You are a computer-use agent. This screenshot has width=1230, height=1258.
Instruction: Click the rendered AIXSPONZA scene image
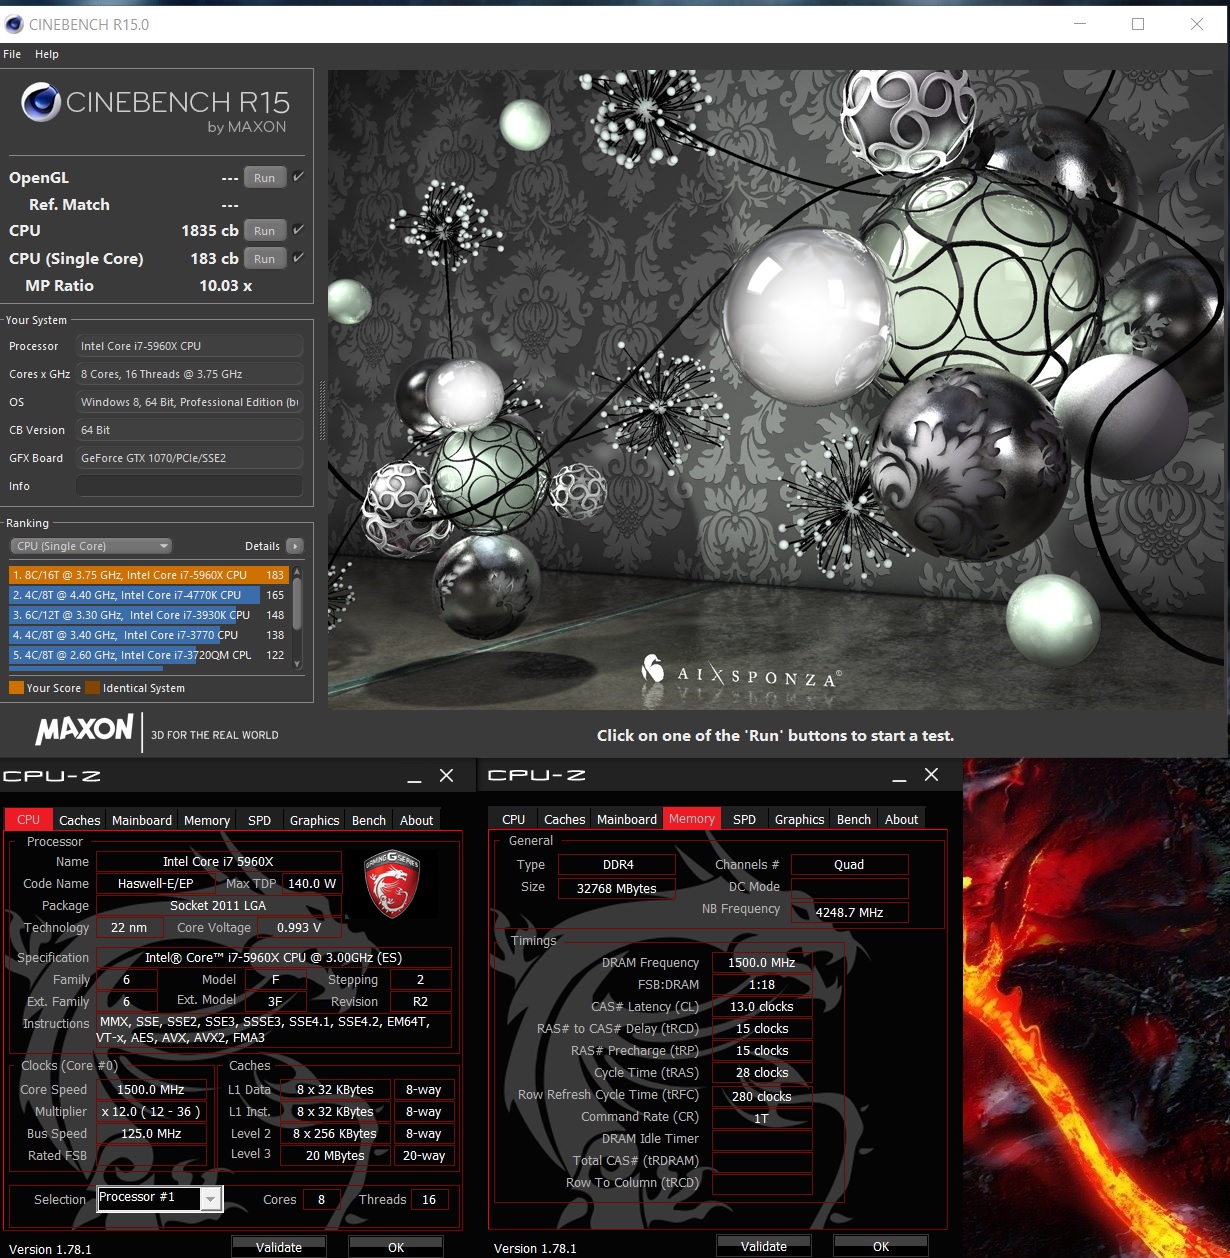pyautogui.click(x=776, y=390)
